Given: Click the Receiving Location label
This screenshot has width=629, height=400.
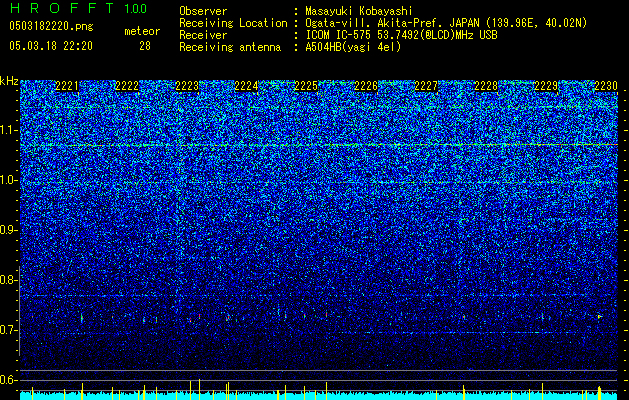Looking at the screenshot, I should 233,23.
